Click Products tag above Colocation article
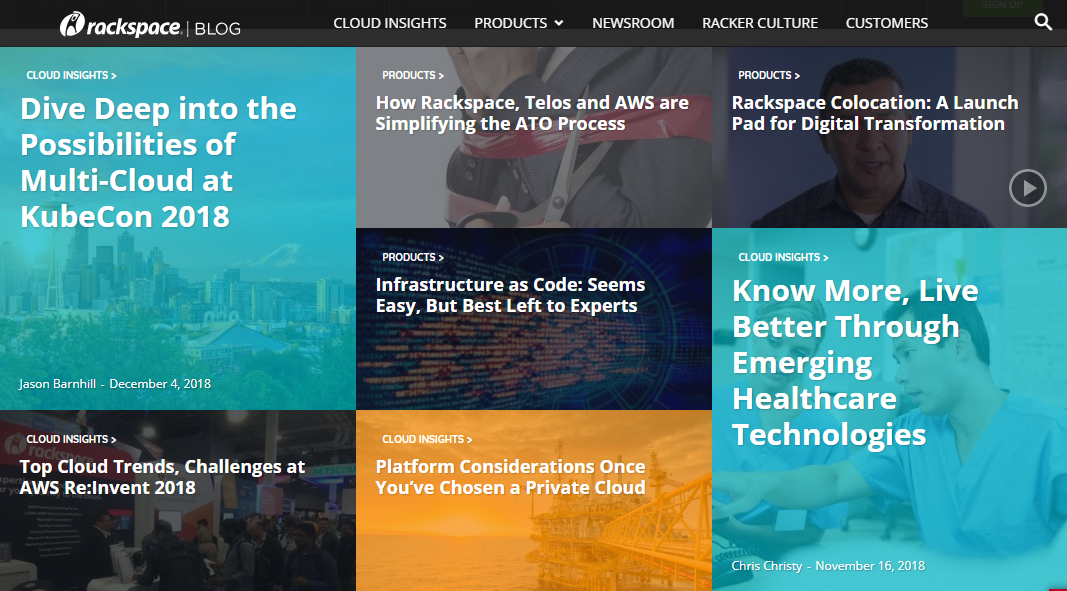The height and width of the screenshot is (591, 1067). point(769,76)
